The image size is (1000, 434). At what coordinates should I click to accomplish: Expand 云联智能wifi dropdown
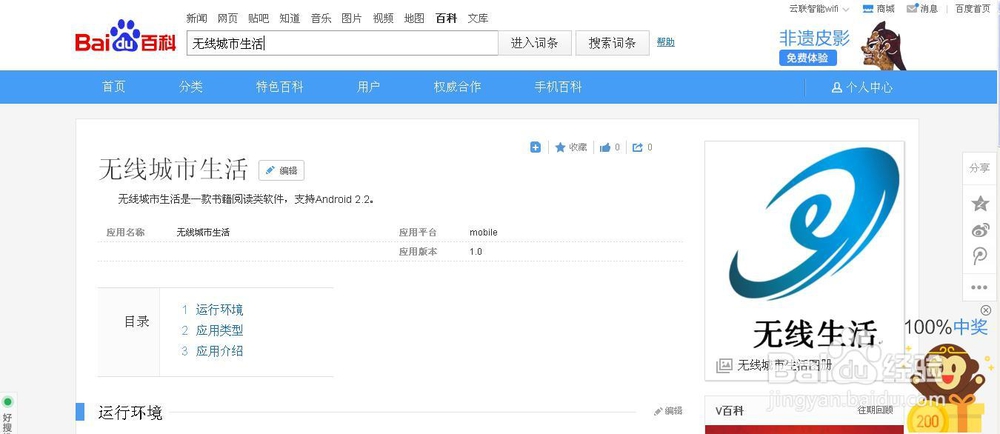coord(819,9)
